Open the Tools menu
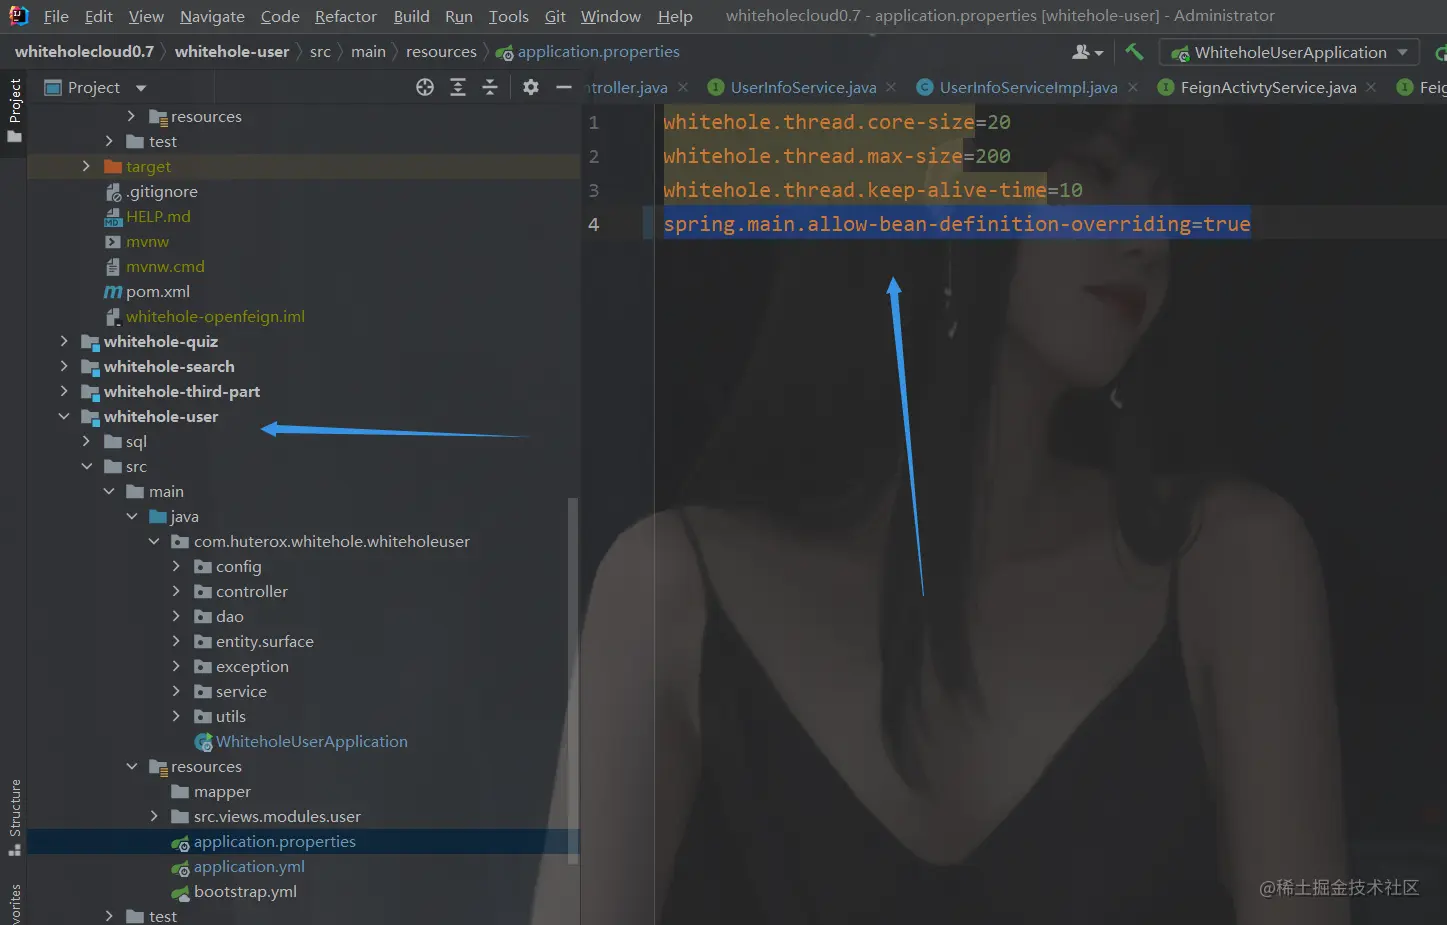The image size is (1447, 925). pyautogui.click(x=508, y=16)
